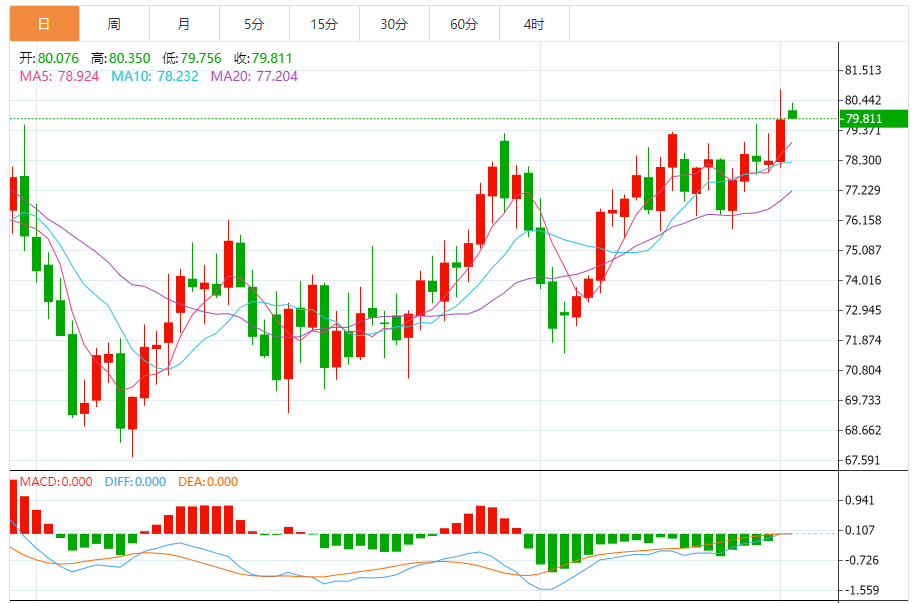
Task: Click the open price 80.076 value
Action: [59, 59]
